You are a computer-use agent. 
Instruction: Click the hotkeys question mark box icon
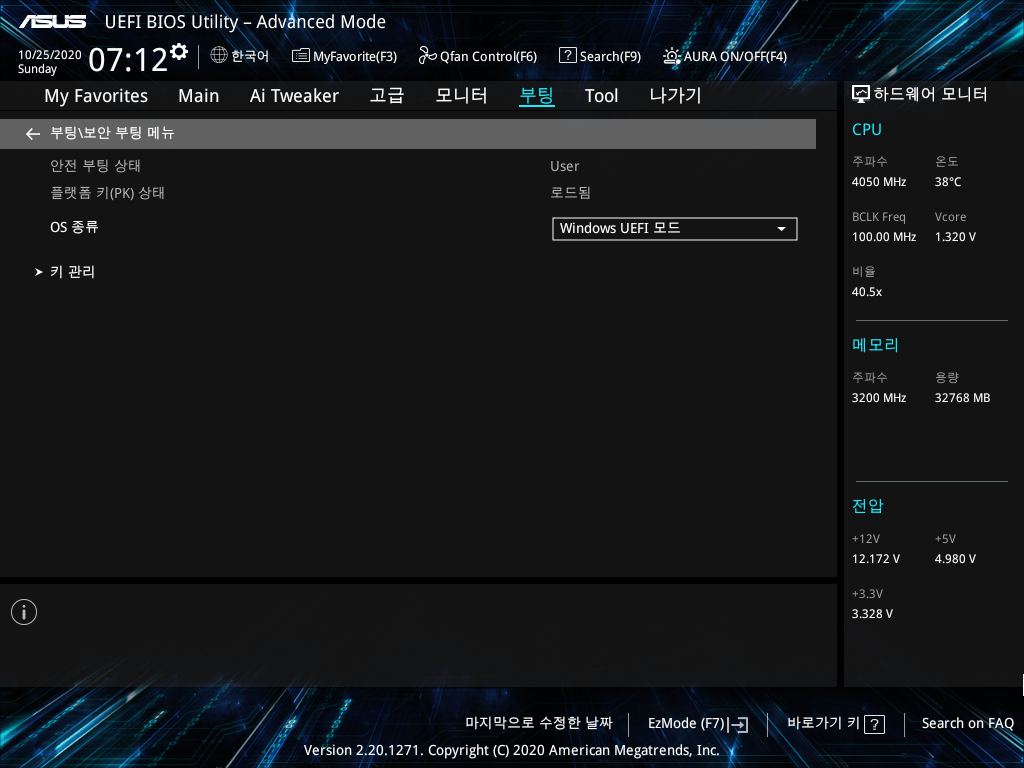(874, 724)
